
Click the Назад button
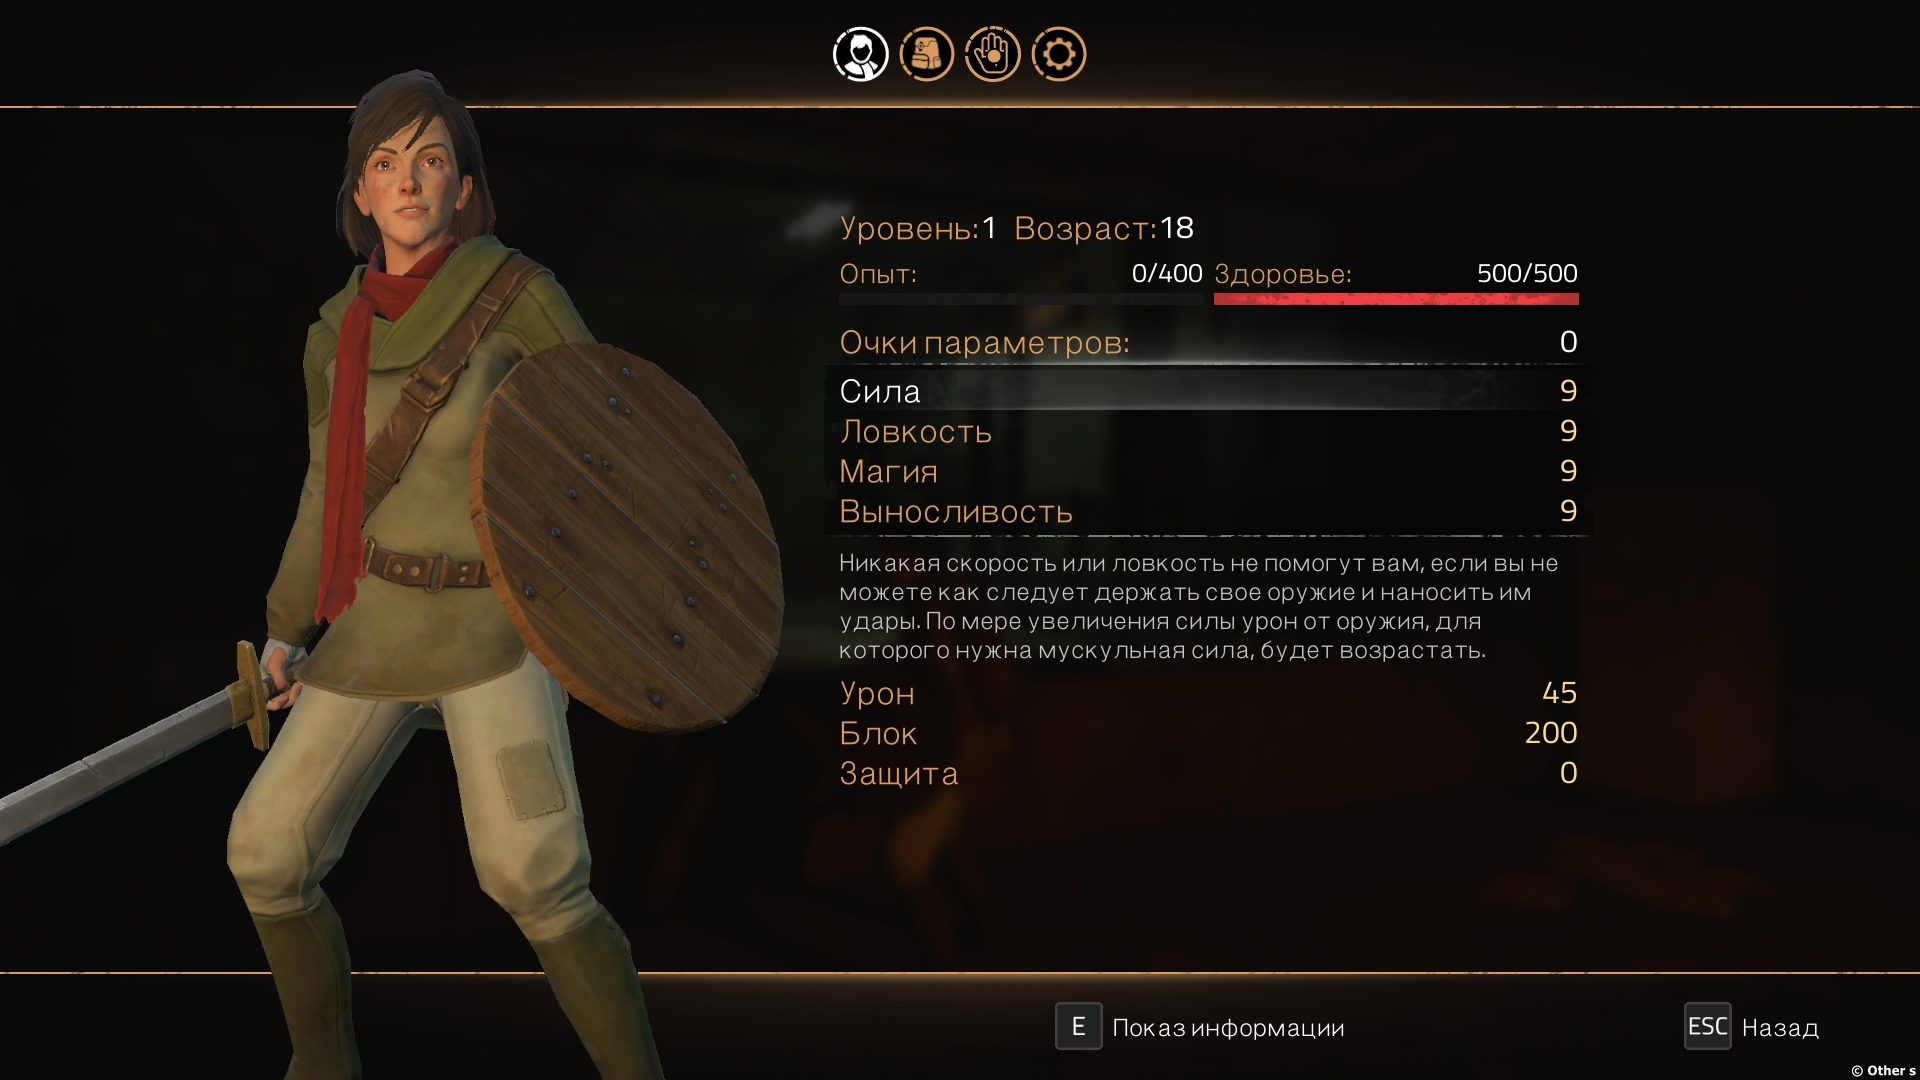1780,1028
